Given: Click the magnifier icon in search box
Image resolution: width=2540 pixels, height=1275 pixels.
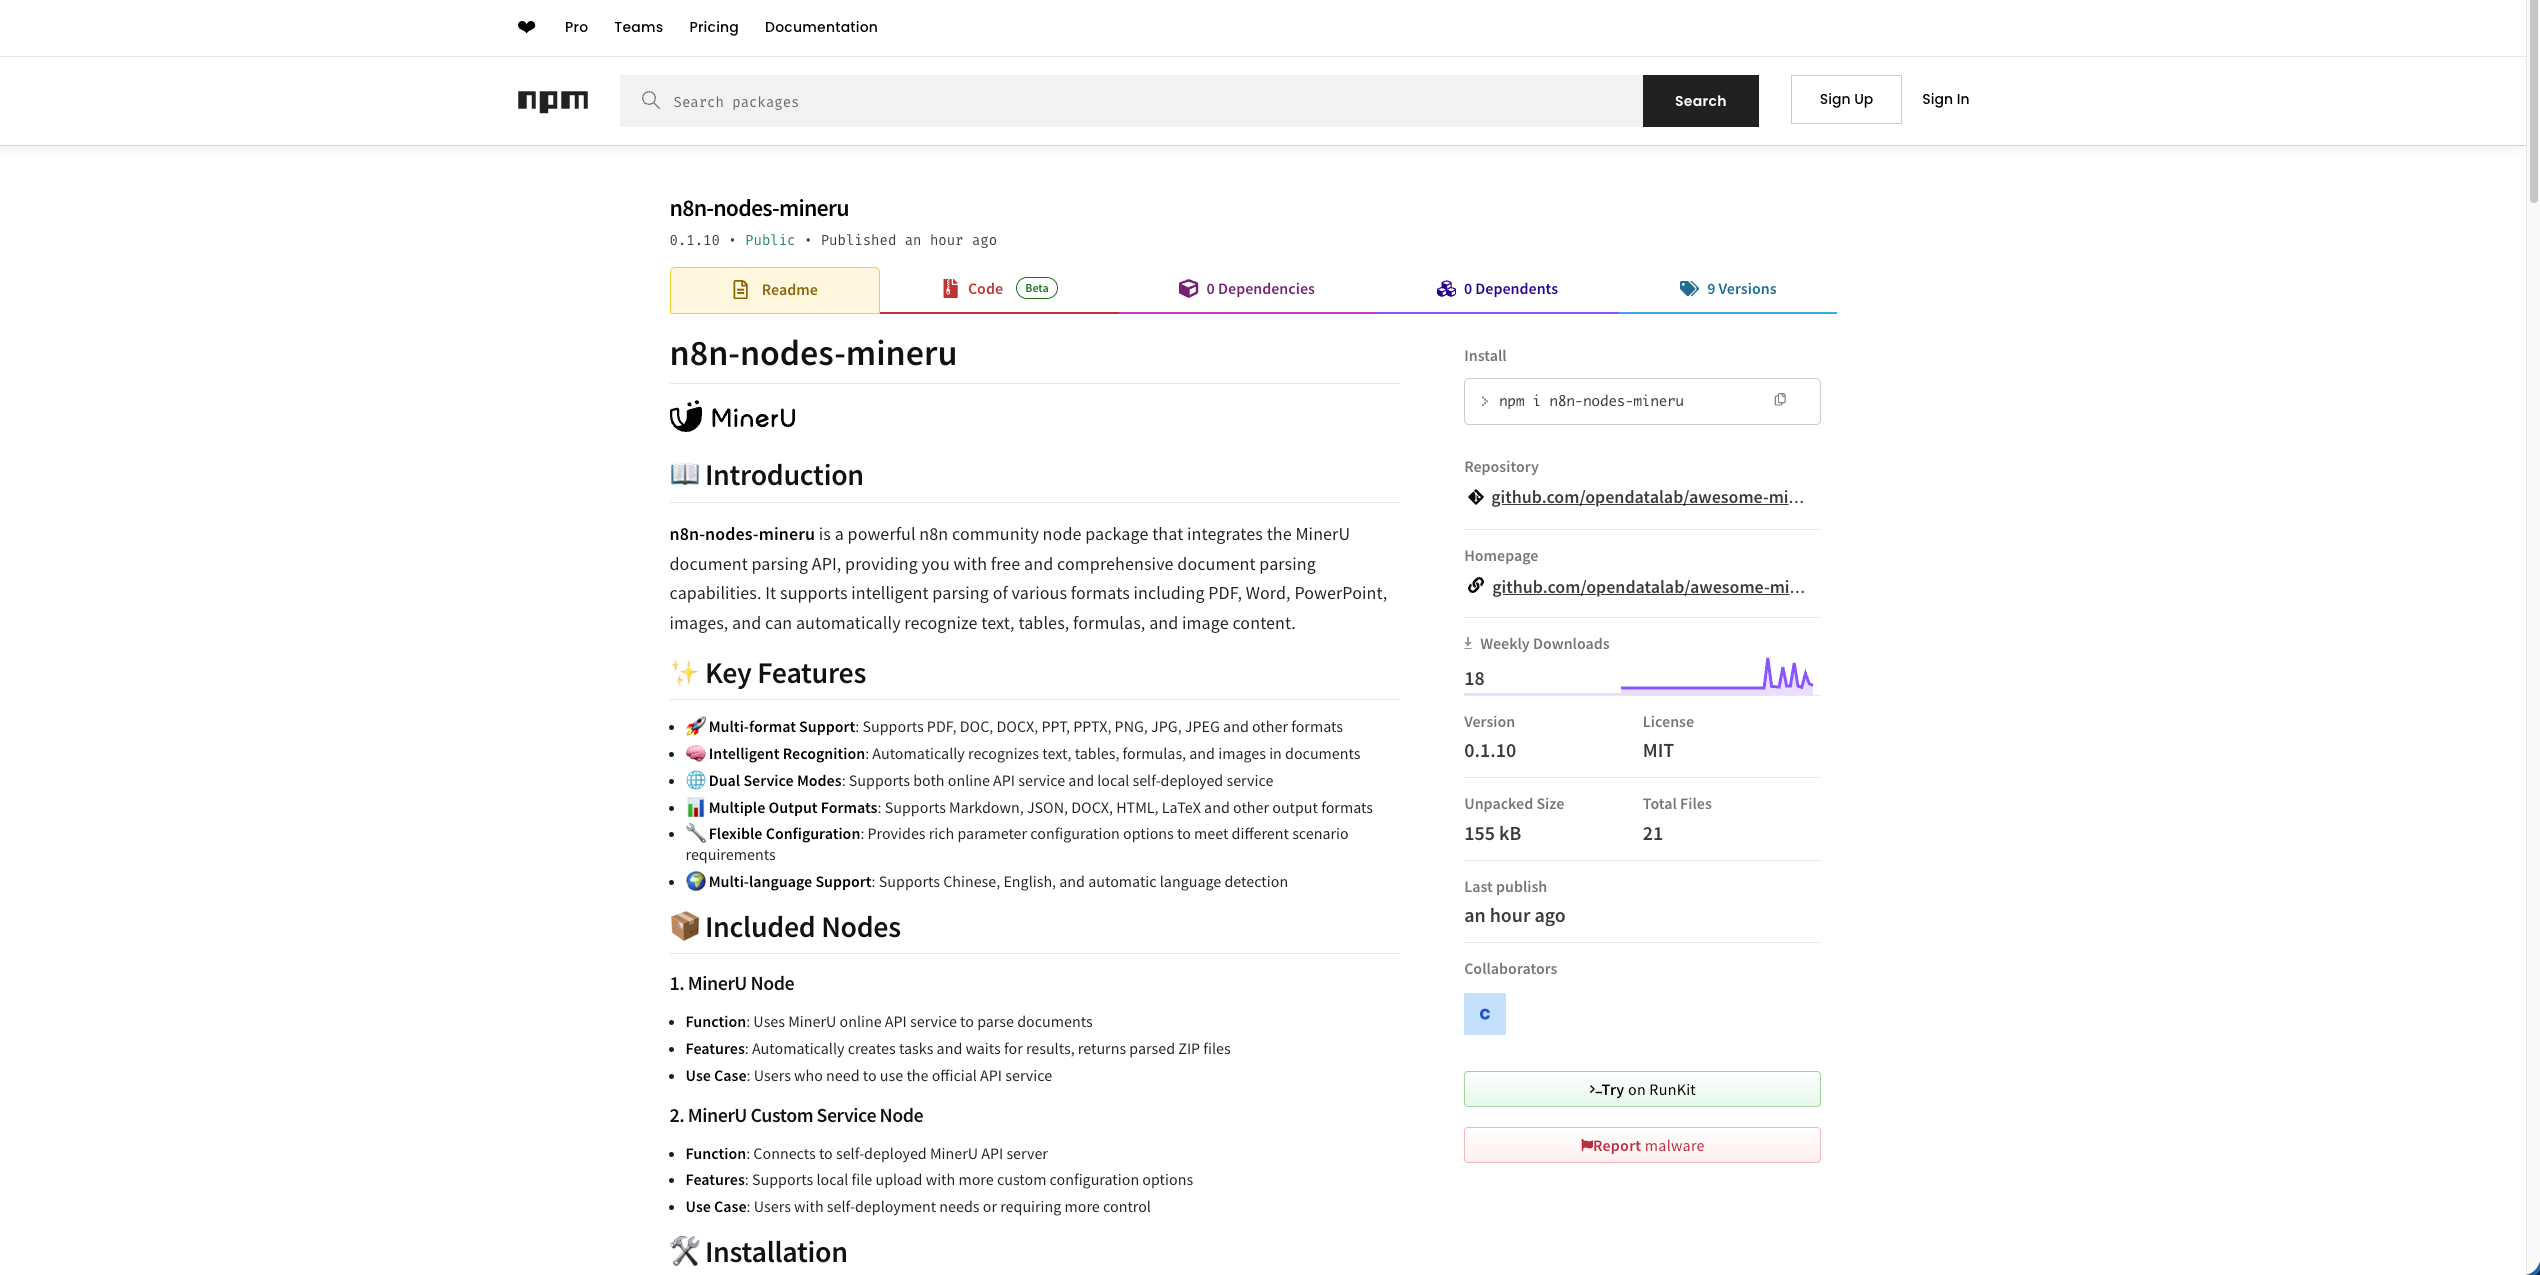Looking at the screenshot, I should (651, 100).
